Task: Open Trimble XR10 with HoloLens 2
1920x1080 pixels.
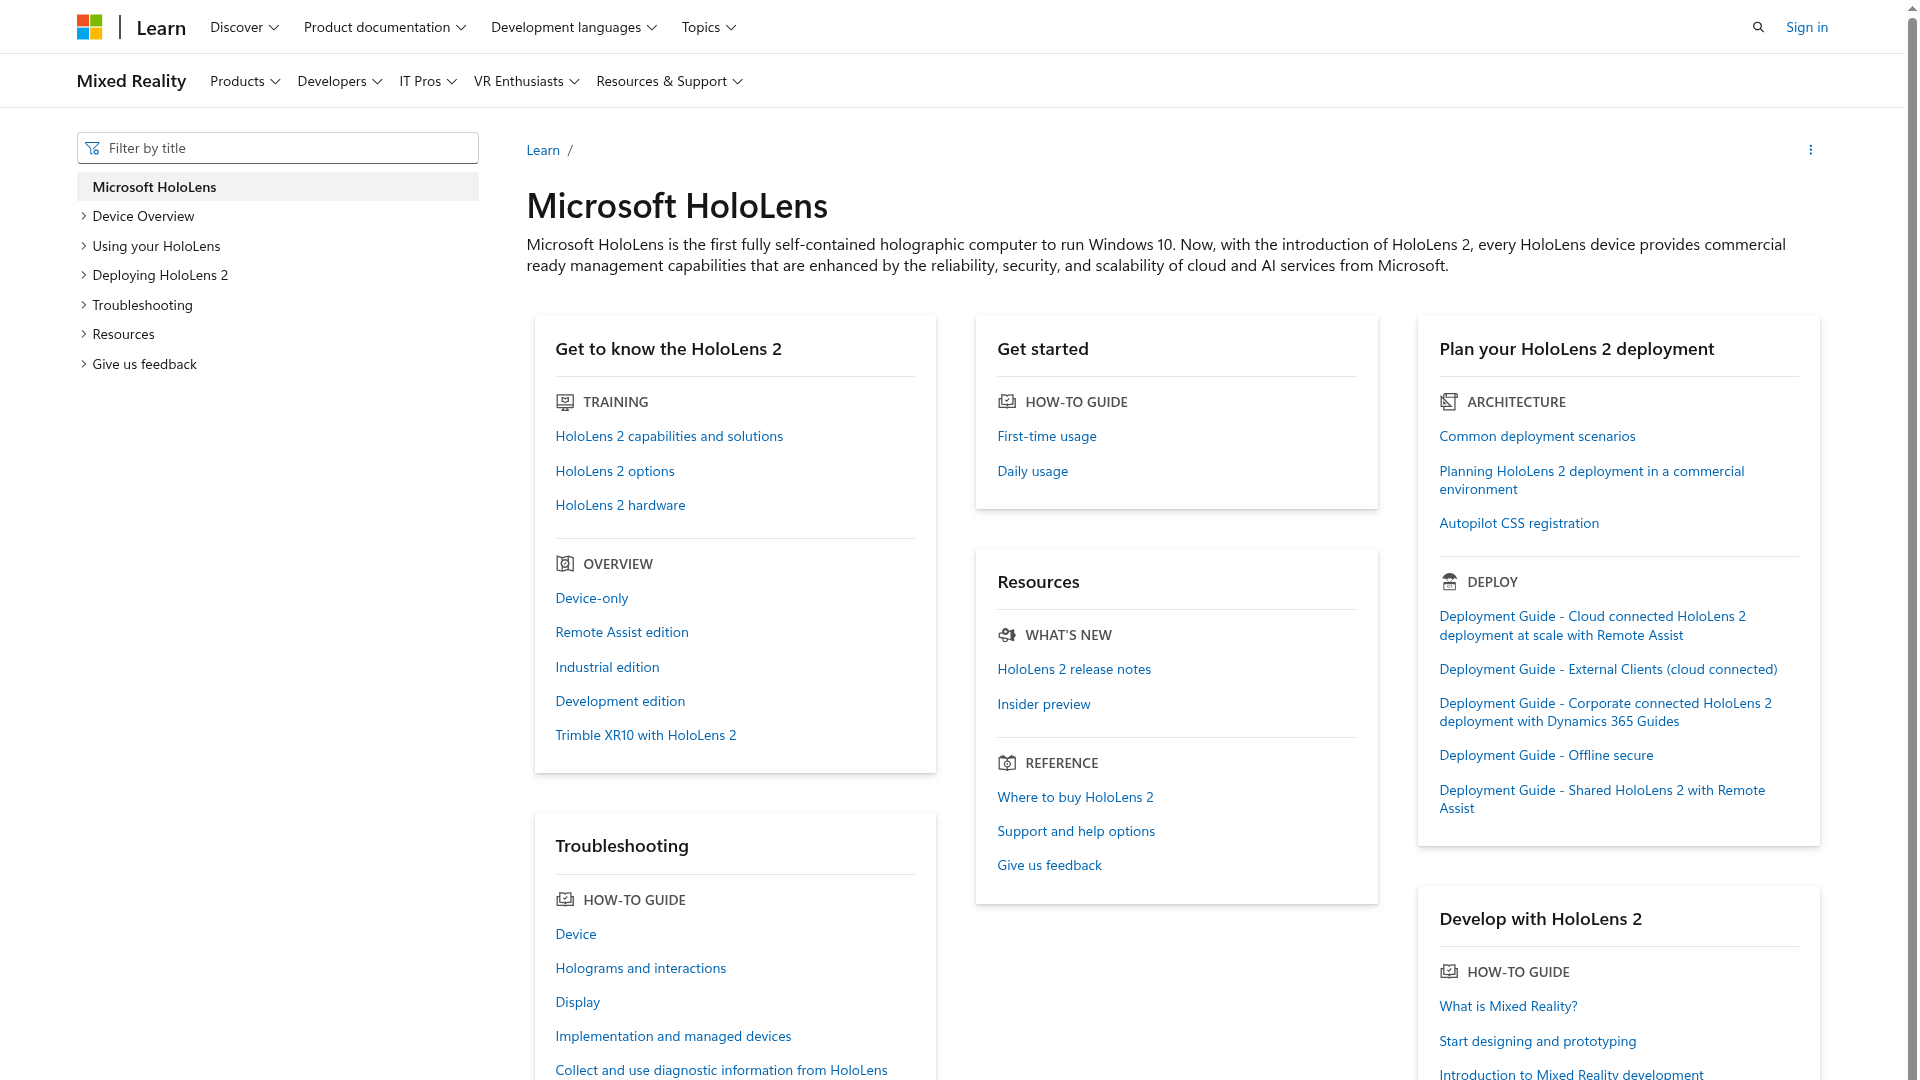Action: [646, 735]
